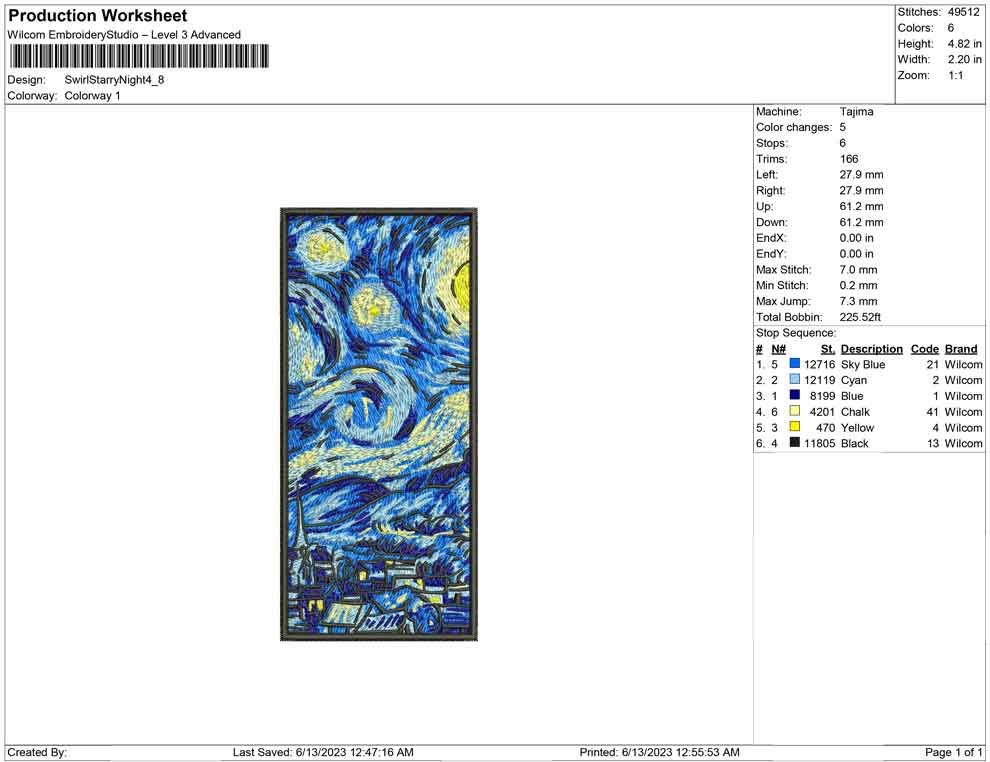Click the Black stitch count 11805
This screenshot has height=762, width=990.
pos(820,443)
